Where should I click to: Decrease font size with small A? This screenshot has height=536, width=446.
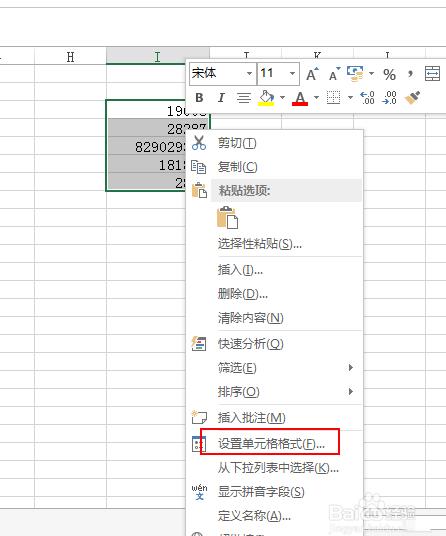pos(334,74)
